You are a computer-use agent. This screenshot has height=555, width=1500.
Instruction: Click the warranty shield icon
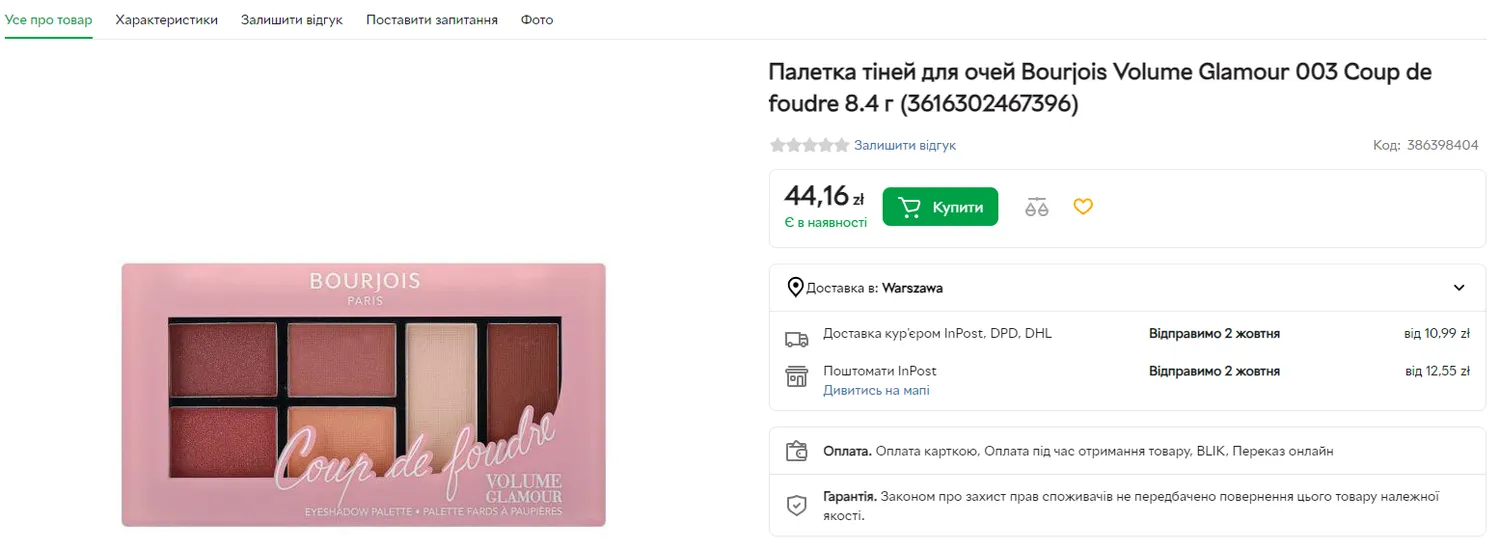pos(797,505)
